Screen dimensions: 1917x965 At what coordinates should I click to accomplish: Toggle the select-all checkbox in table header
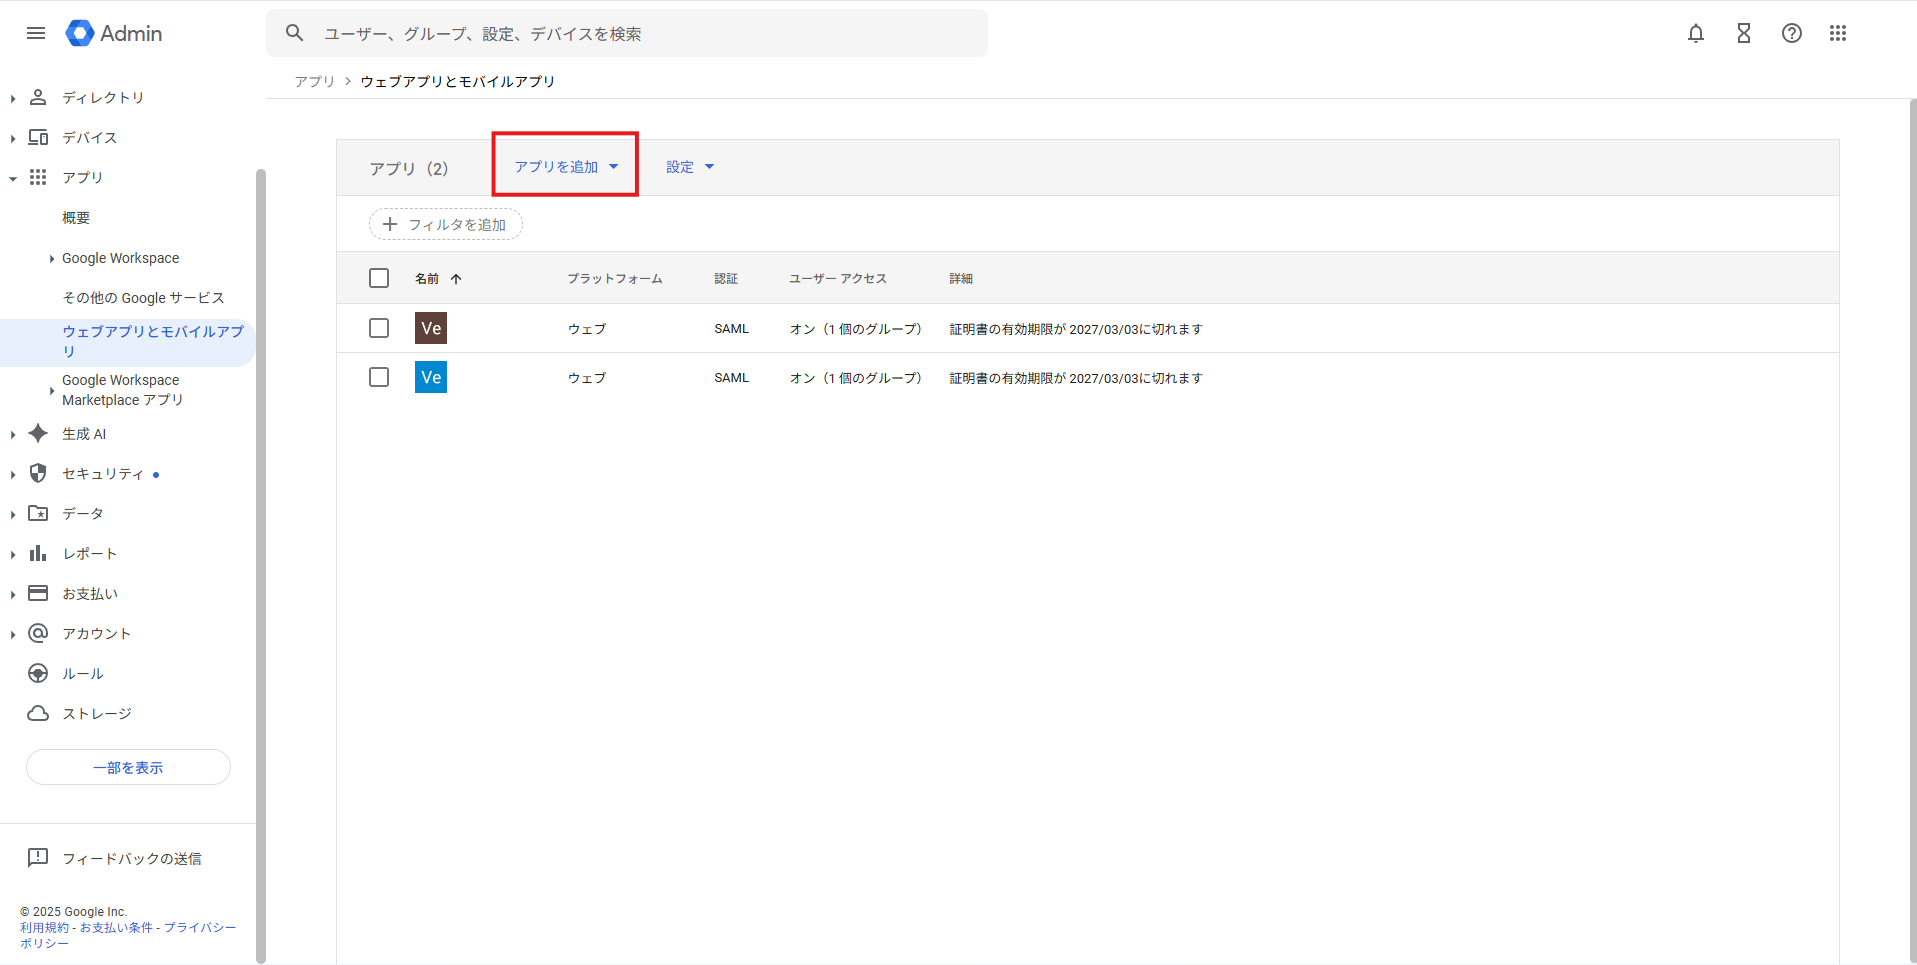coord(379,278)
